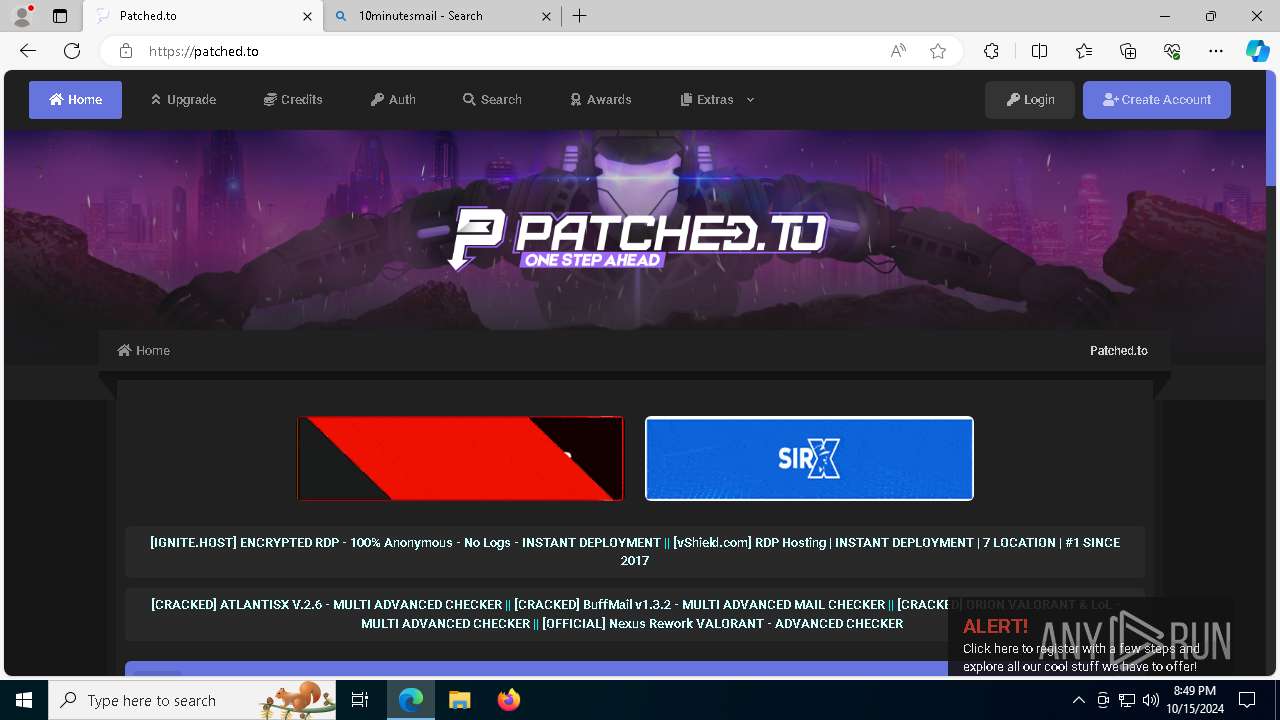This screenshot has width=1280, height=720.
Task: Open Windows Start menu
Action: (x=24, y=700)
